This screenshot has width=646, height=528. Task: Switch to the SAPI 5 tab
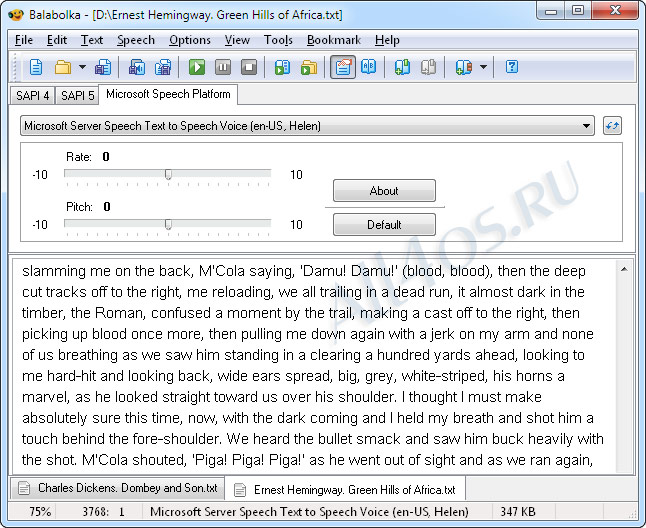click(x=77, y=96)
